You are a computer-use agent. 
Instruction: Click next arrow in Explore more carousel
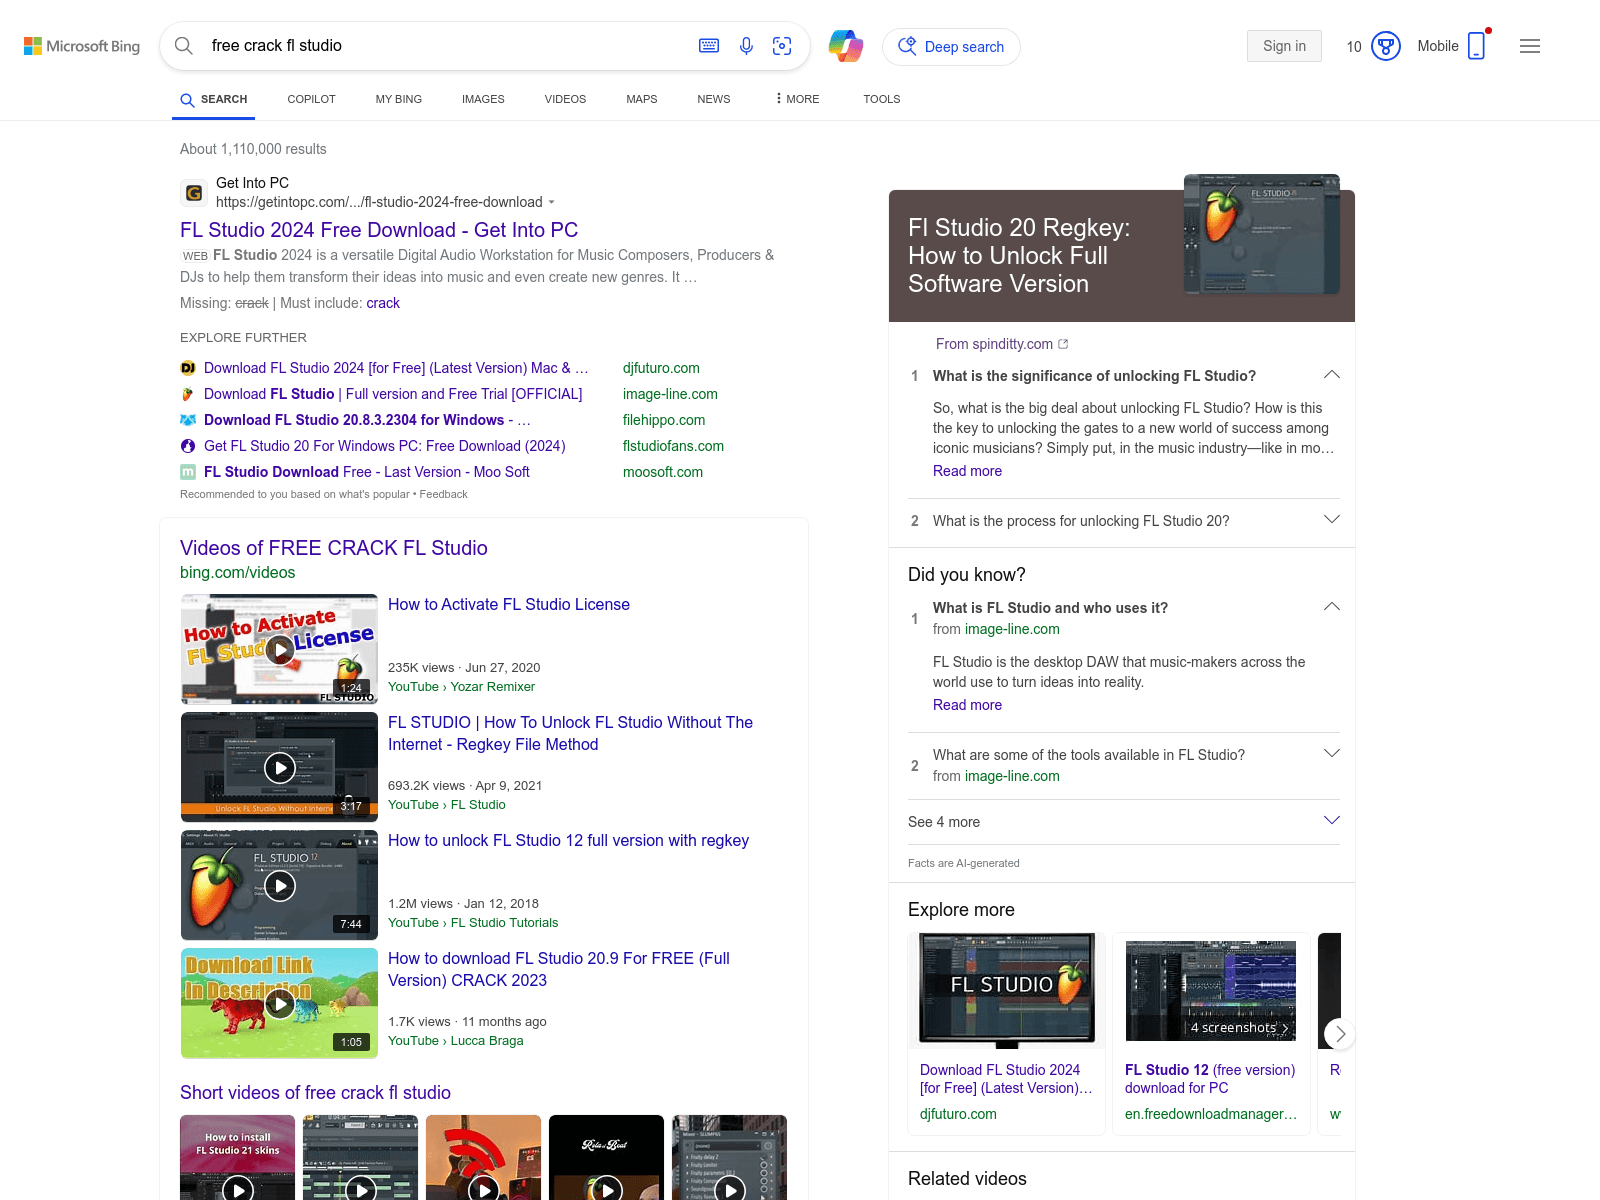[1340, 1034]
